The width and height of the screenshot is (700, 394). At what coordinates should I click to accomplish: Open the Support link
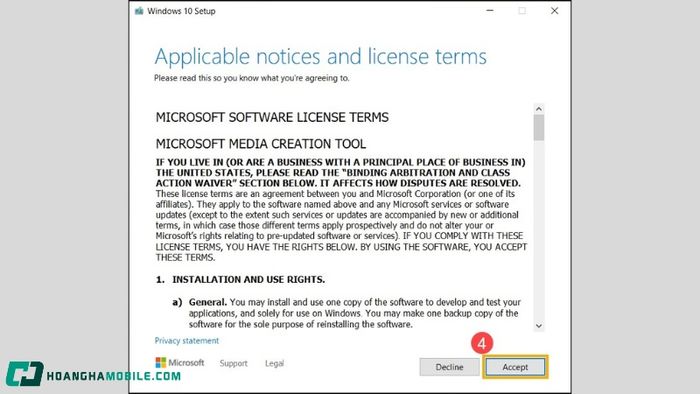[x=233, y=363]
